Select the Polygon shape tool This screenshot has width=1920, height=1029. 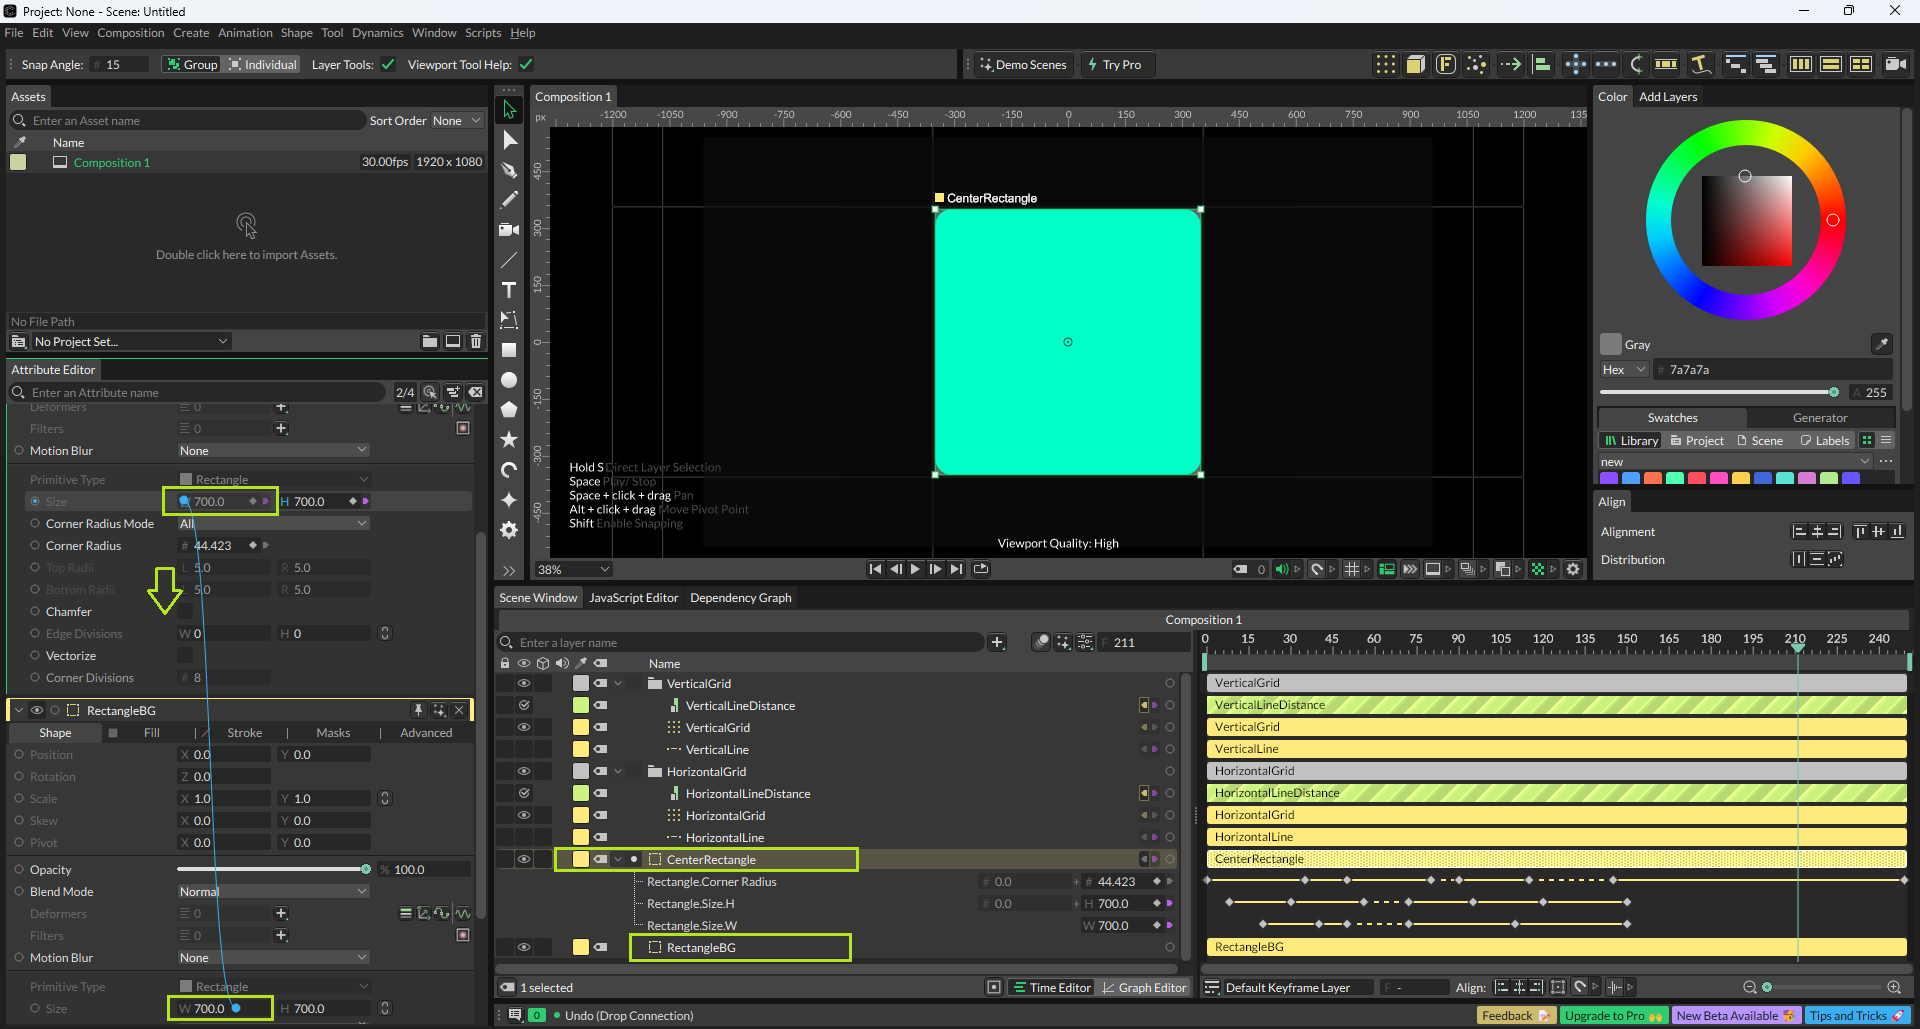[509, 410]
